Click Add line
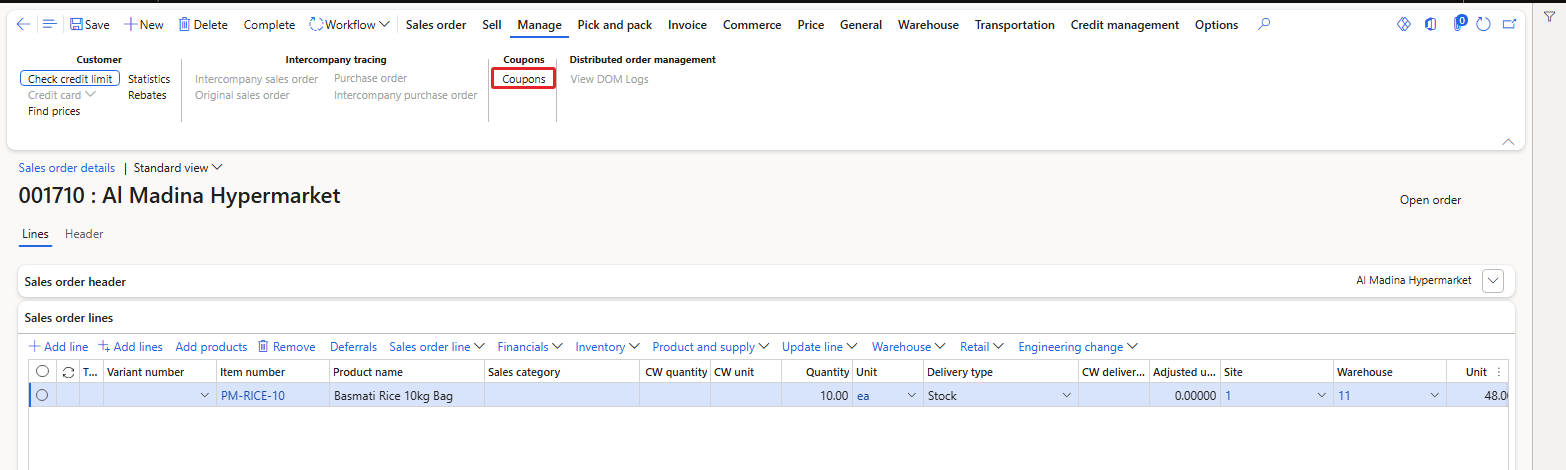The width and height of the screenshot is (1566, 470). 58,347
